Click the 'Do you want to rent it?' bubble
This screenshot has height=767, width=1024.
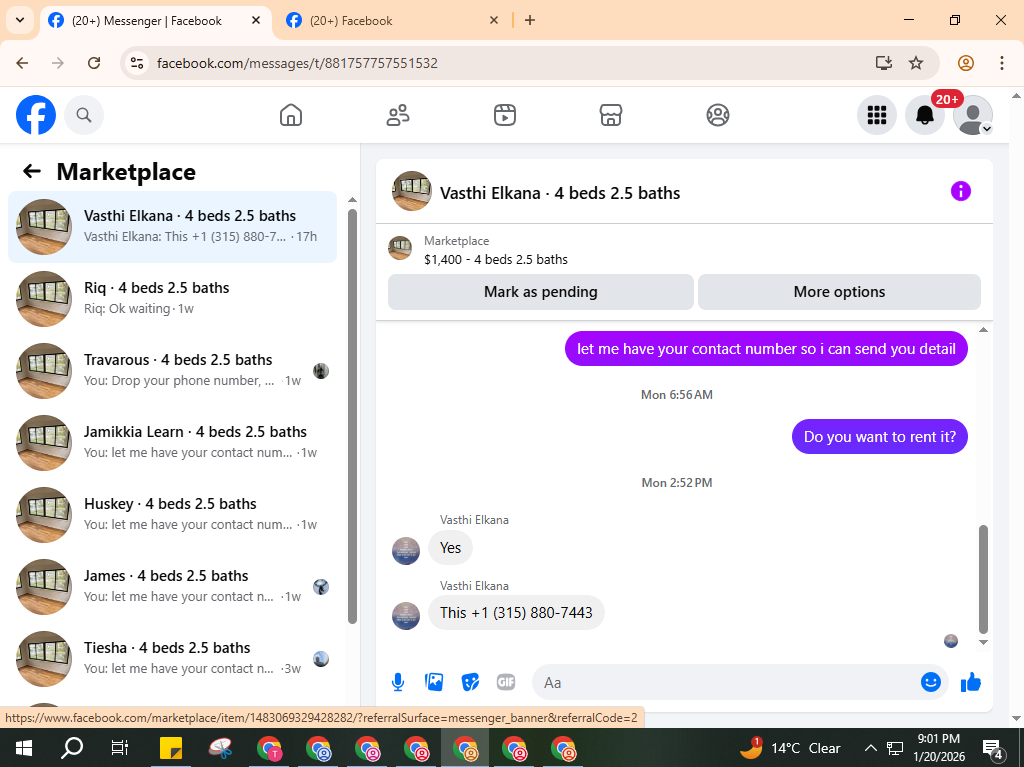coord(880,436)
